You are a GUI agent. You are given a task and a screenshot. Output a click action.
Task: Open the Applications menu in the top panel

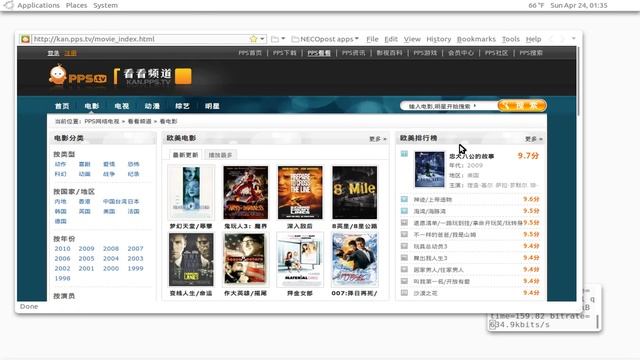(38, 5)
